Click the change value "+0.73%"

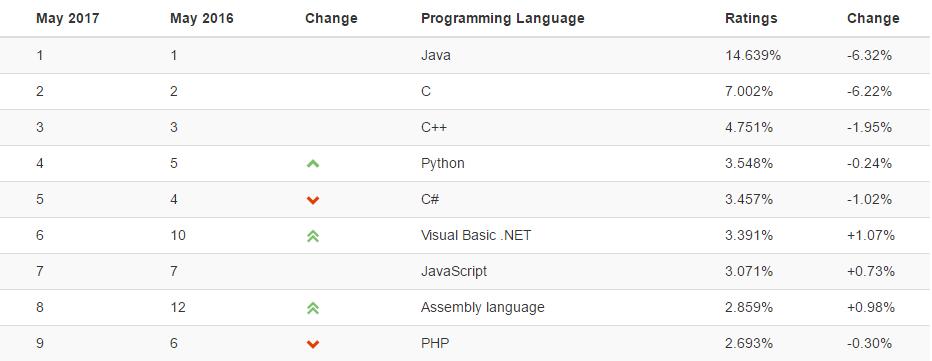point(871,272)
